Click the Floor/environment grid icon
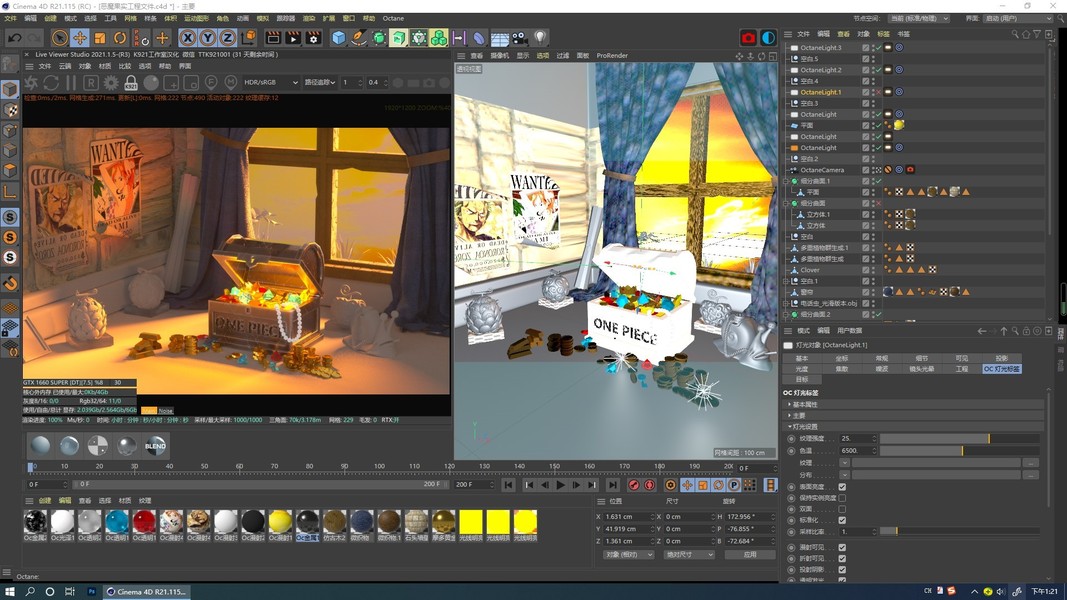The image size is (1067, 600). [499, 39]
